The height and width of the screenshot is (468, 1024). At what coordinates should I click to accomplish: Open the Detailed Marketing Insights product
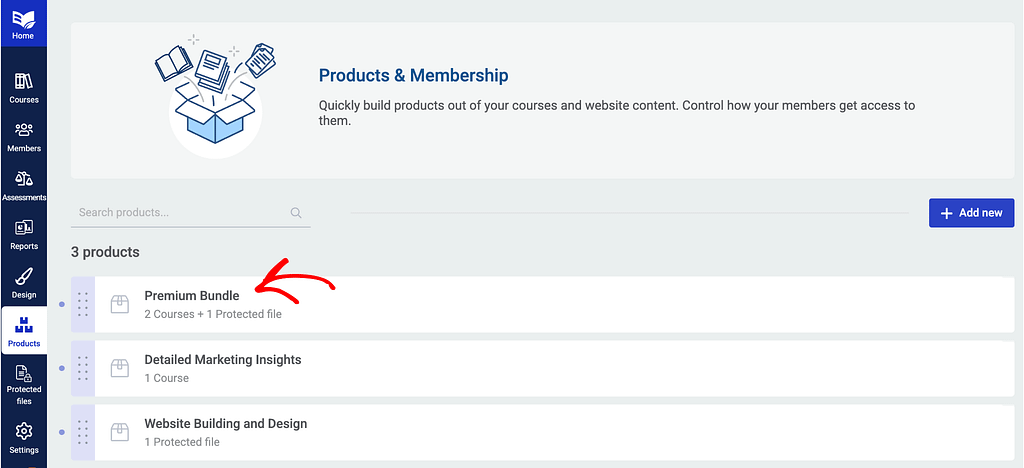point(222,360)
